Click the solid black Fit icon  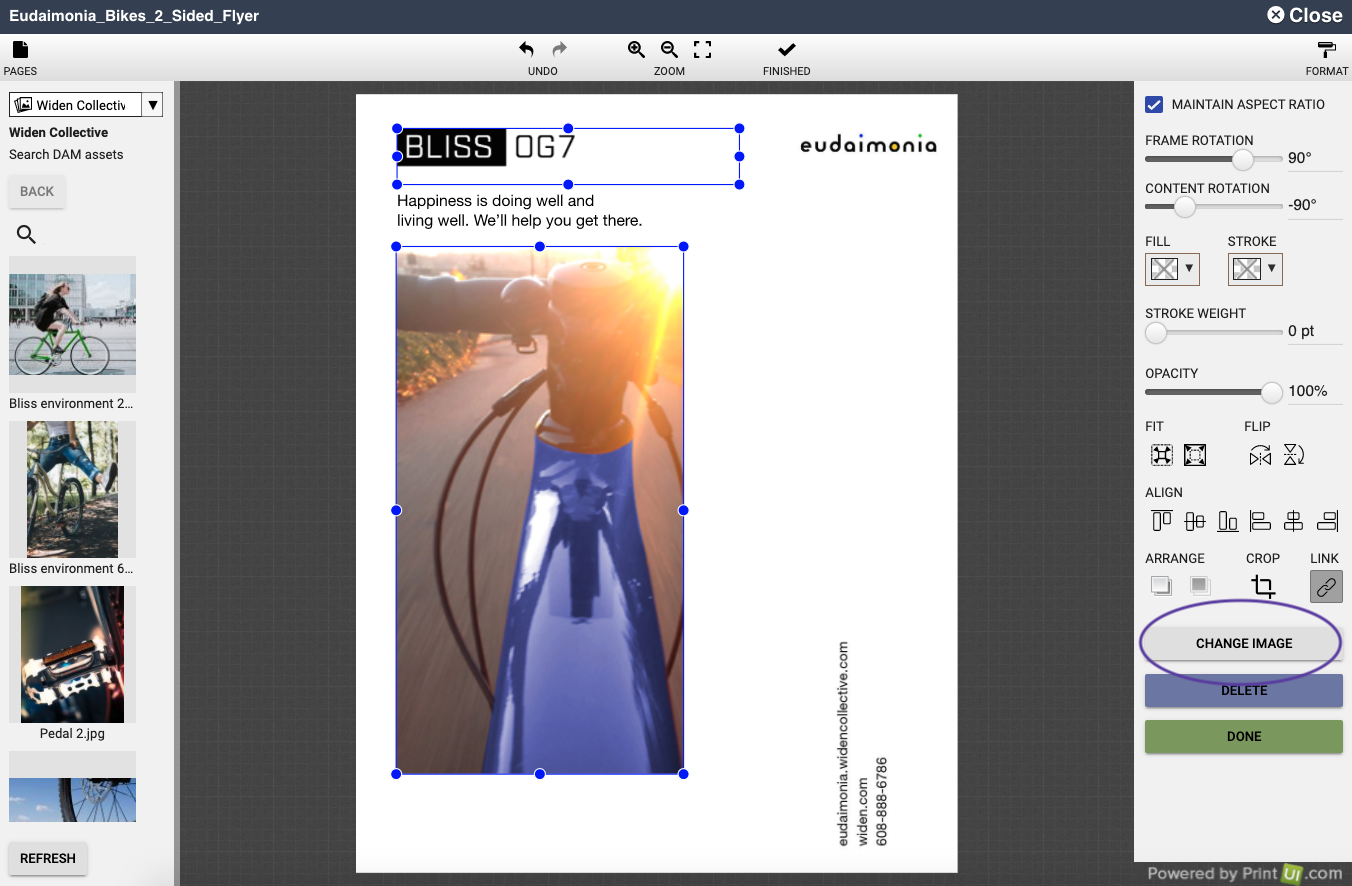1194,456
